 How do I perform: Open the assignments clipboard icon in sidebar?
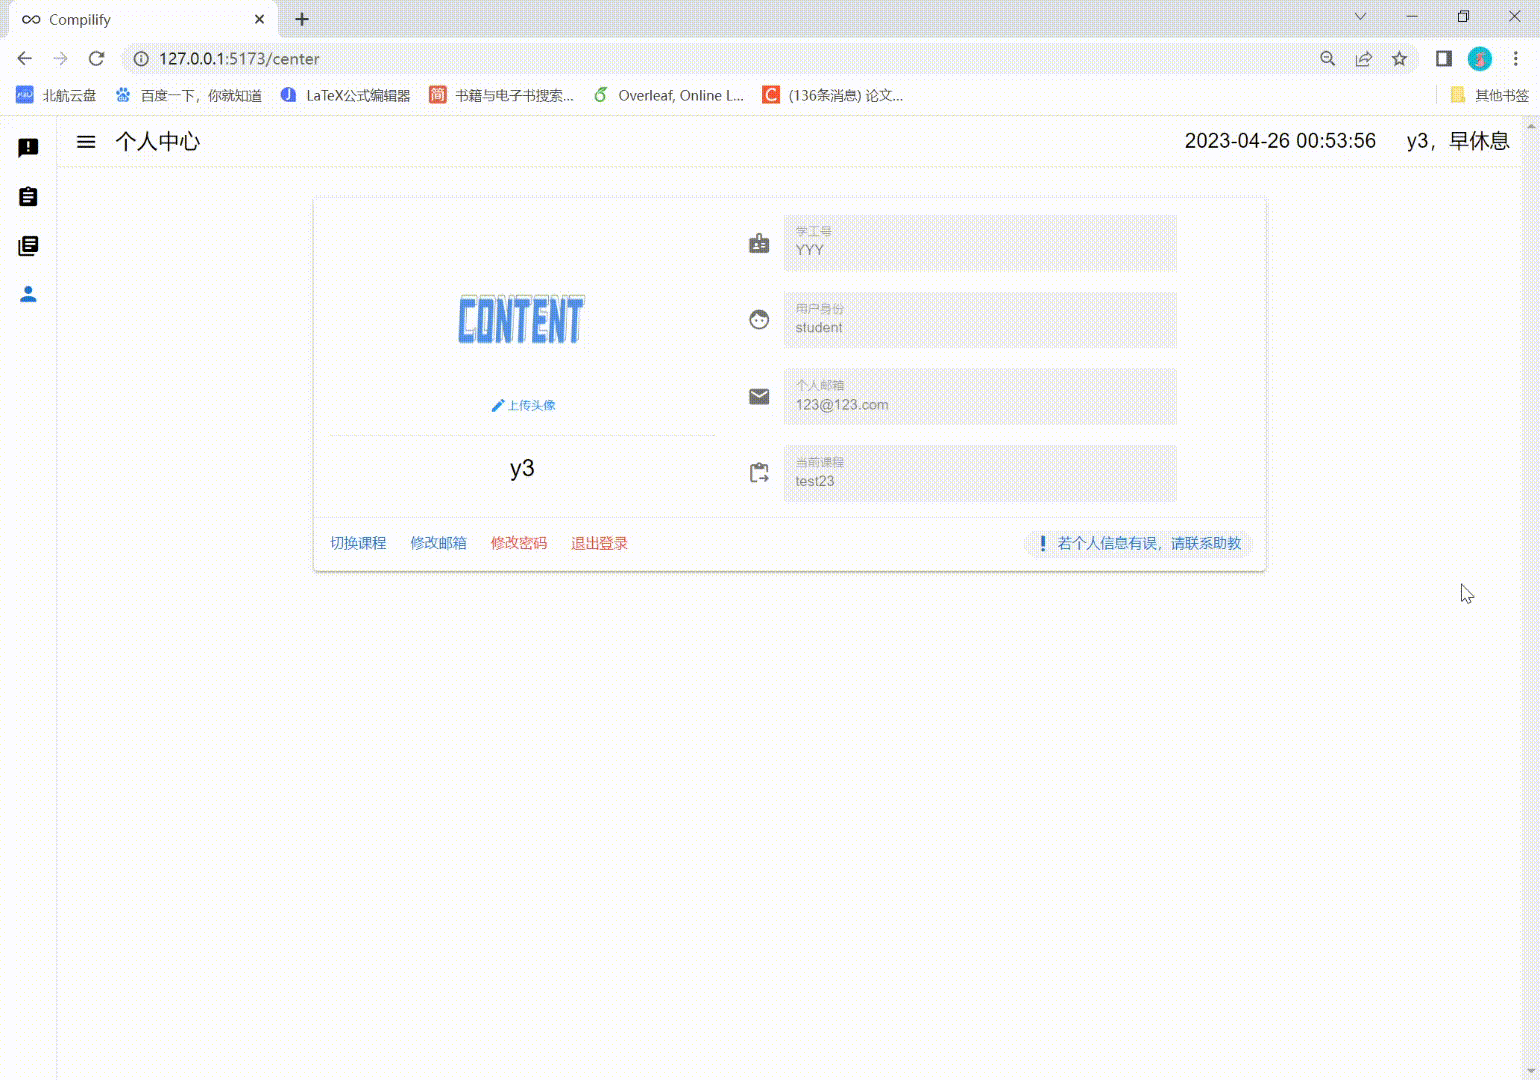27,196
